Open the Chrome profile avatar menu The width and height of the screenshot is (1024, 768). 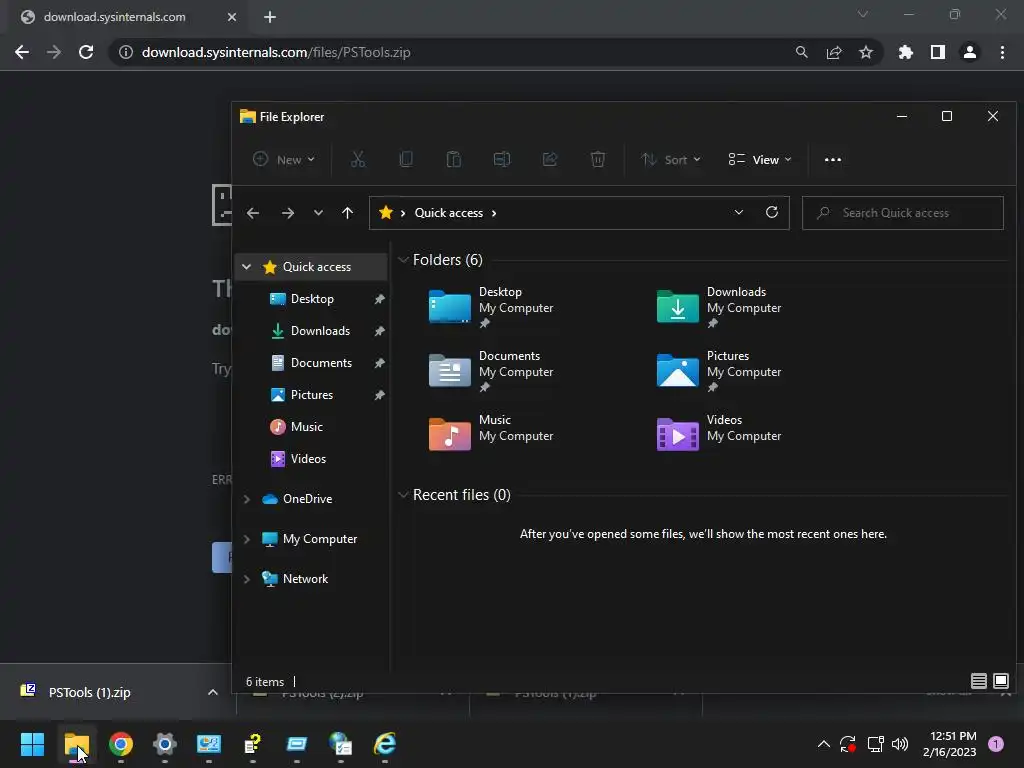(970, 52)
